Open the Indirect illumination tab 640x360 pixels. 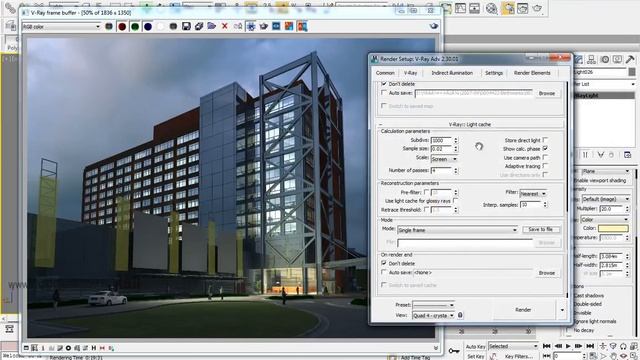click(x=452, y=73)
